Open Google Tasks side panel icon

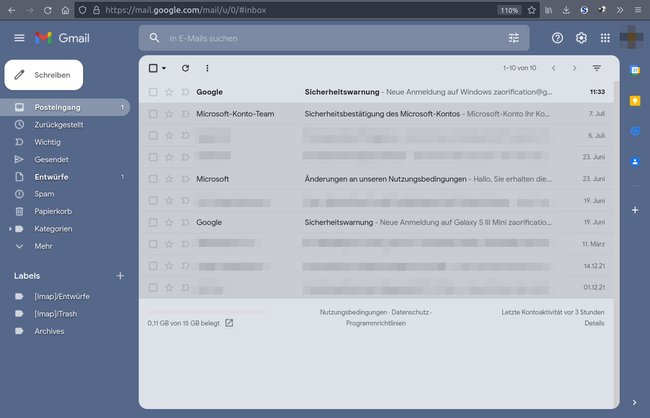pos(635,131)
